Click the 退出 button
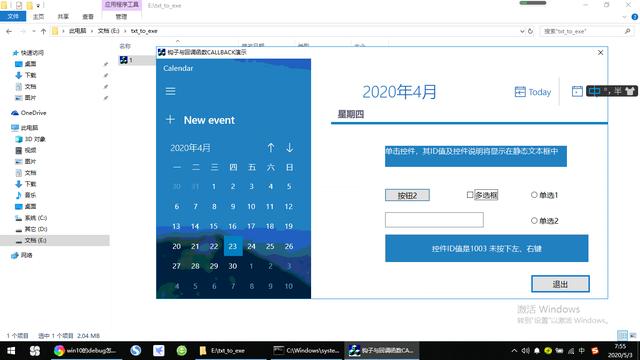Image resolution: width=640 pixels, height=360 pixels. point(560,284)
